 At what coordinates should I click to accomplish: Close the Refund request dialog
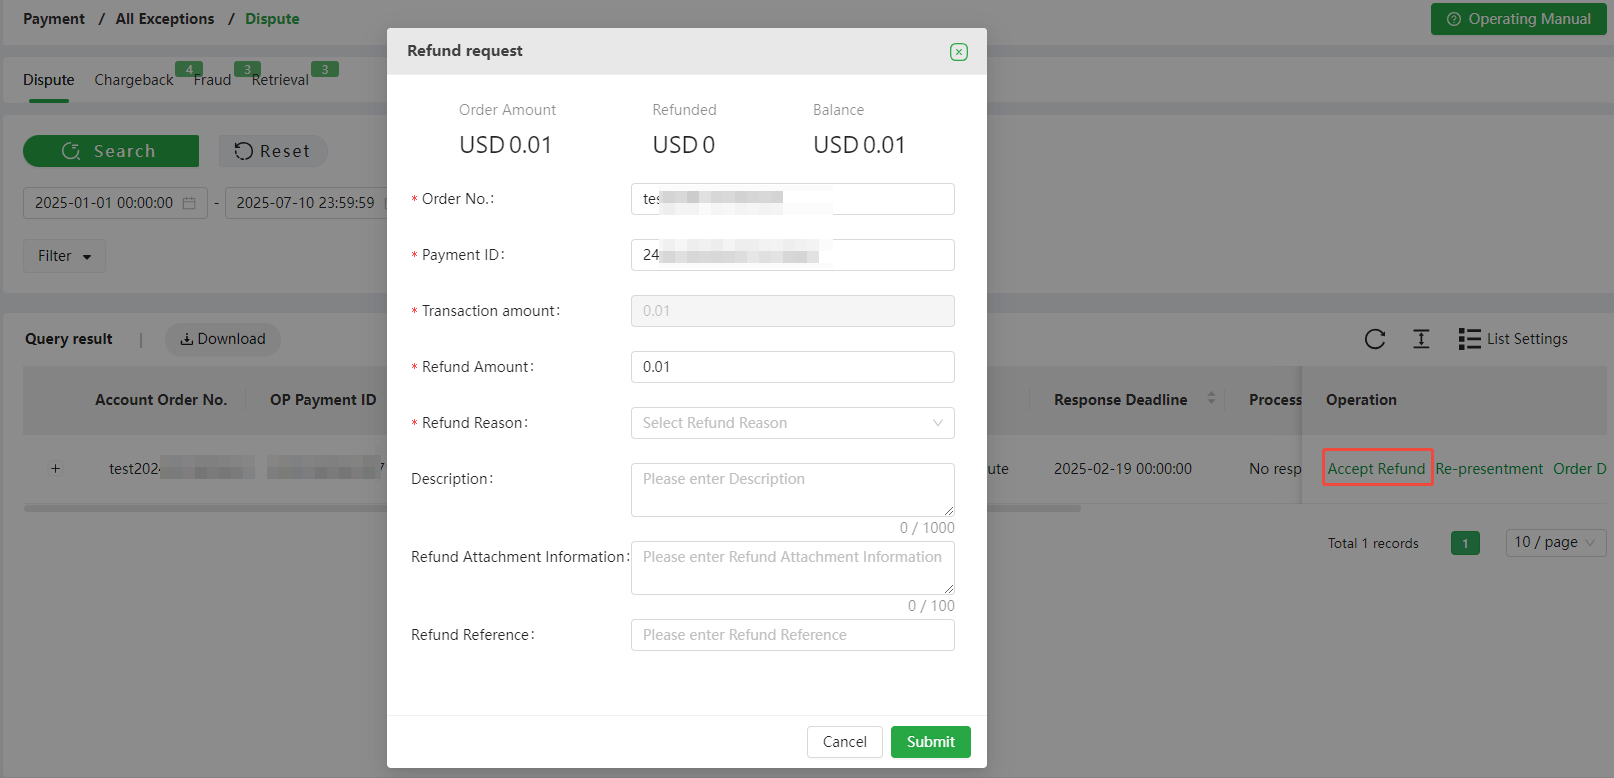(958, 52)
